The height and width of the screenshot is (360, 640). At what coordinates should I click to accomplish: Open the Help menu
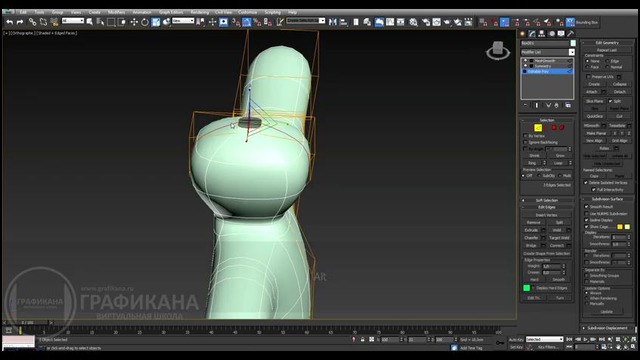292,12
